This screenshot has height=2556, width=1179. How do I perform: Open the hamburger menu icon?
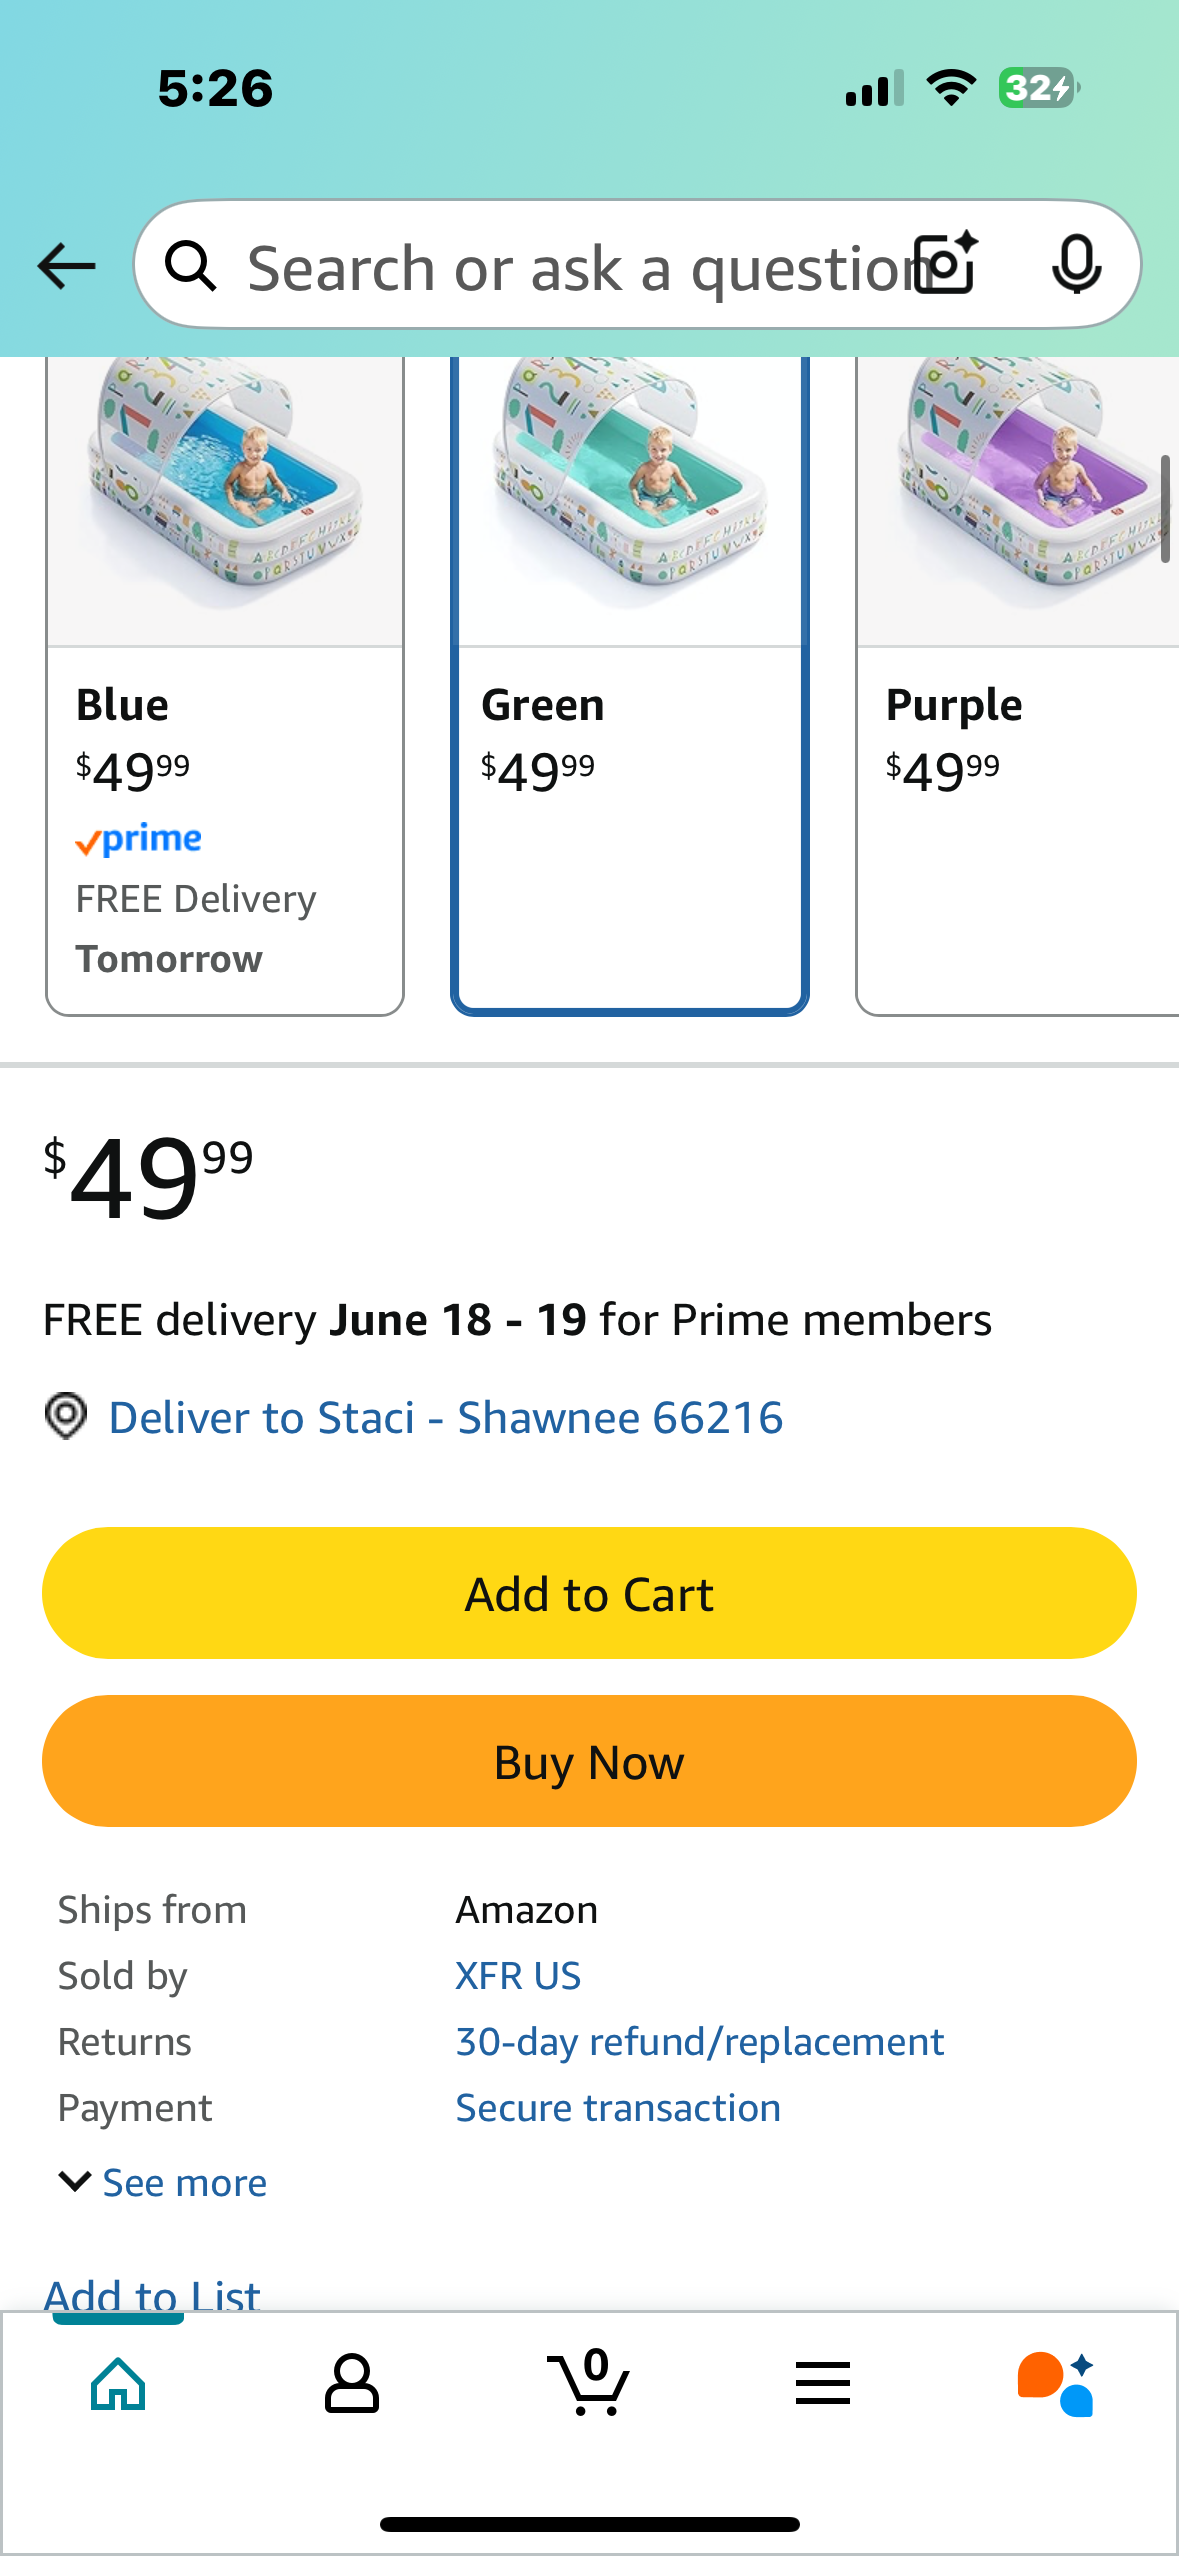coord(823,2384)
